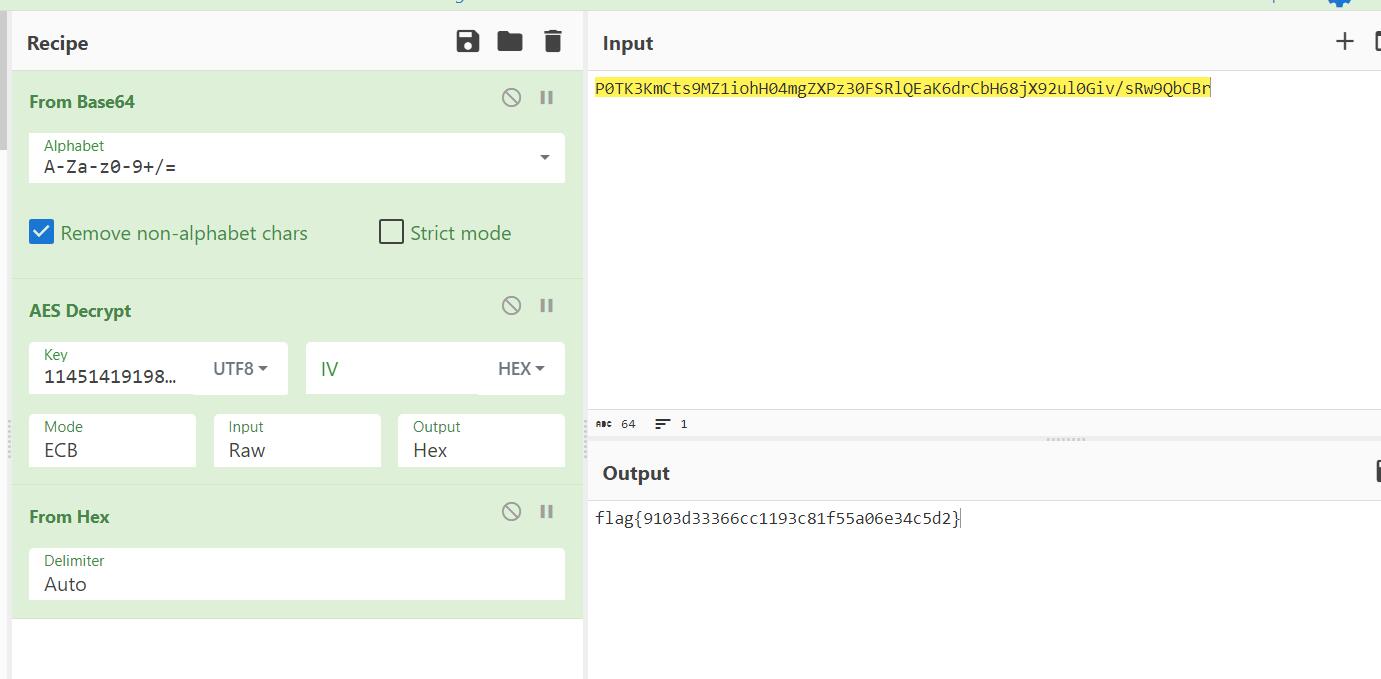Disable the From Base64 operation
The image size is (1381, 679).
coord(511,98)
